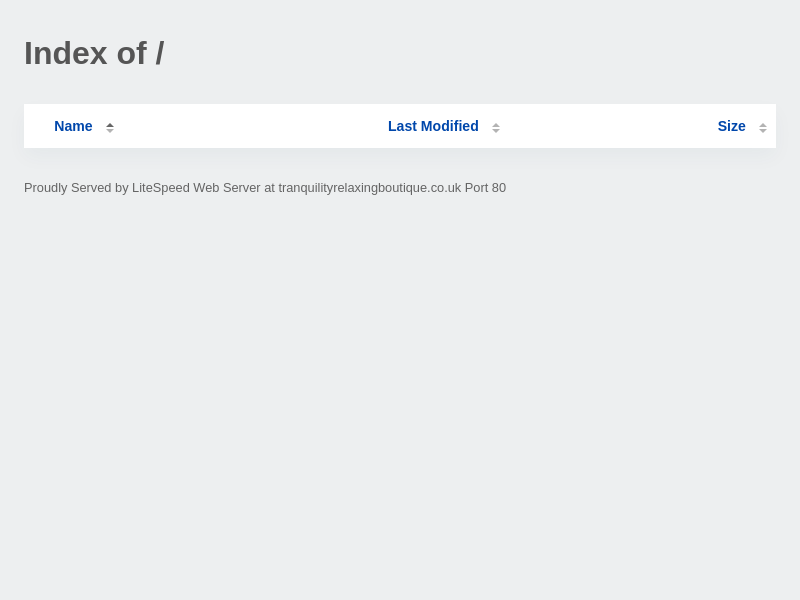Click the empty gray area below the footer
Viewport: 800px width, 600px height.
400,400
